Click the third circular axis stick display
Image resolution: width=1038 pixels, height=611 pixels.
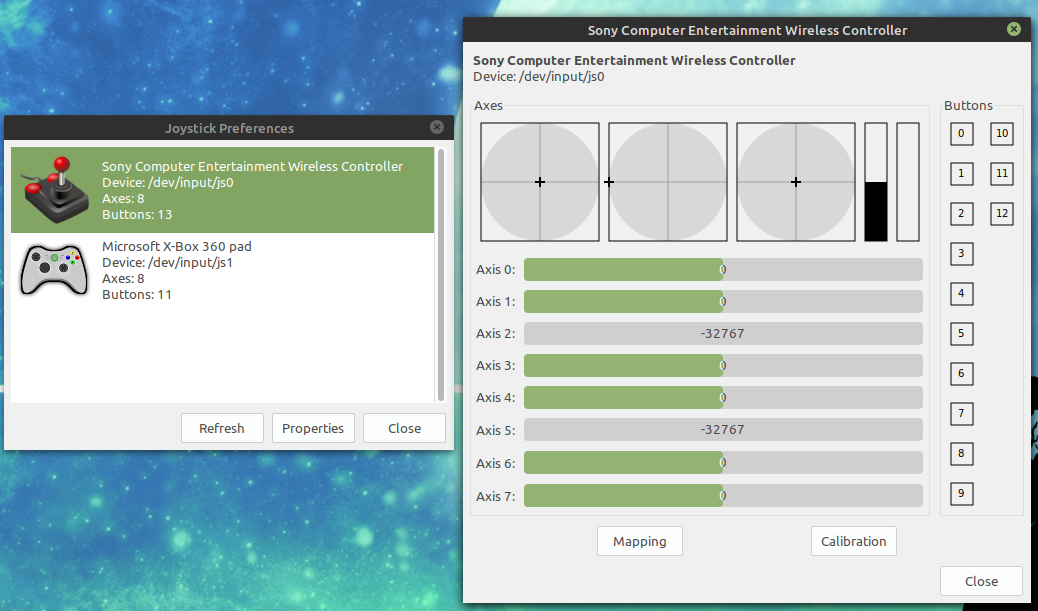[x=796, y=182]
